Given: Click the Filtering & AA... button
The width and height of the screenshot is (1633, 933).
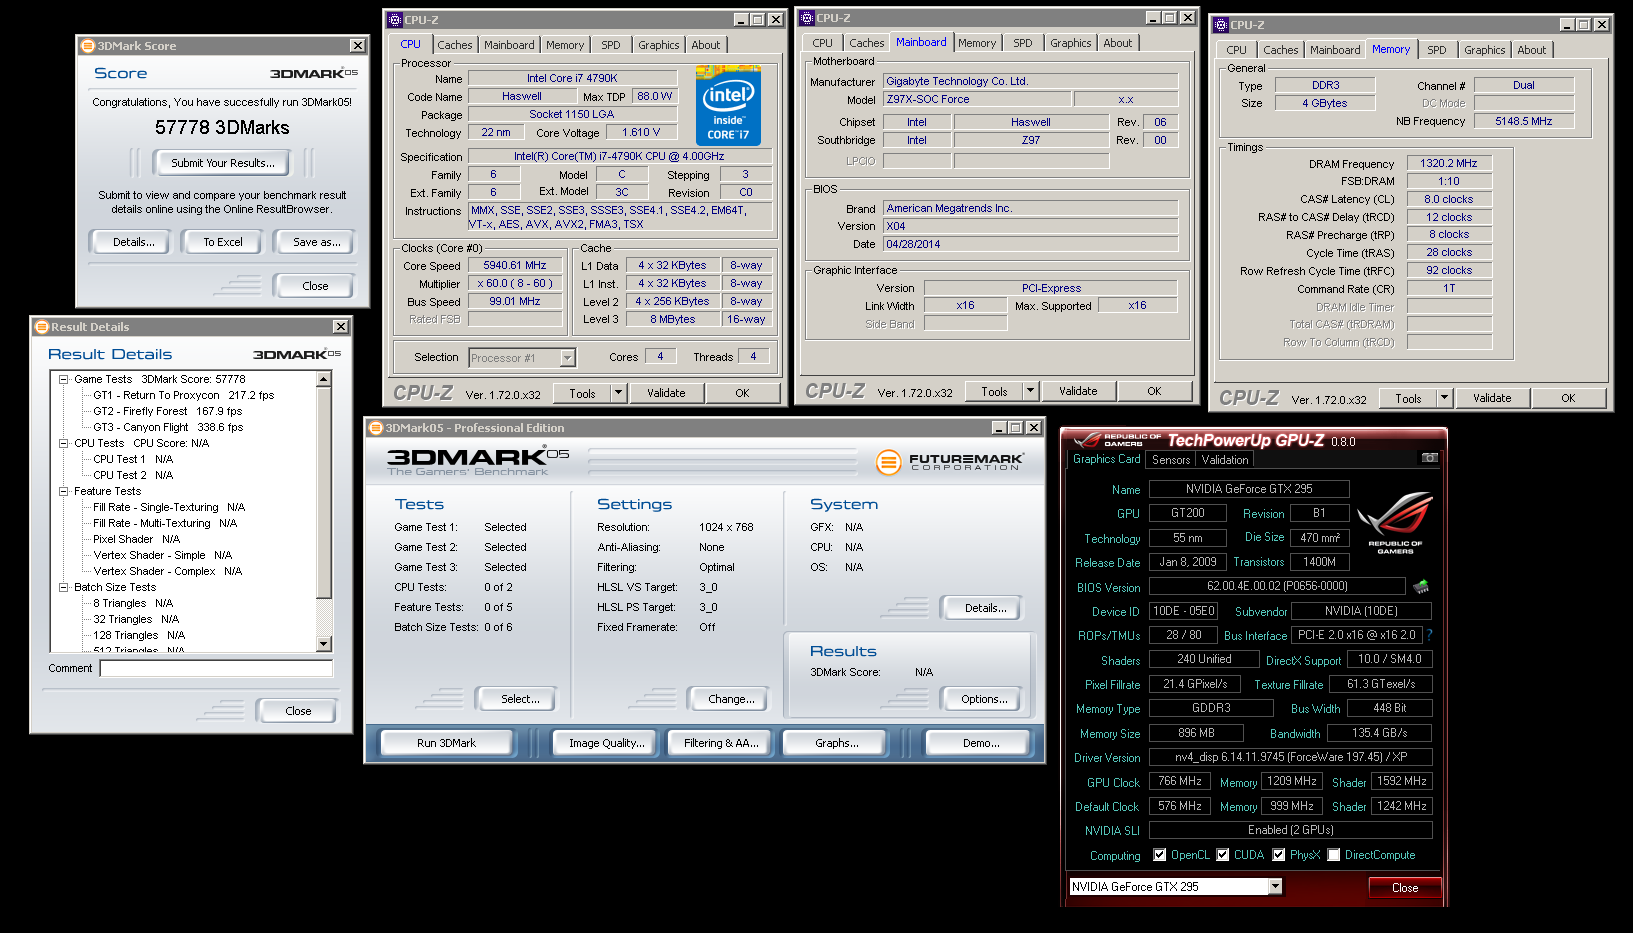Looking at the screenshot, I should [721, 743].
